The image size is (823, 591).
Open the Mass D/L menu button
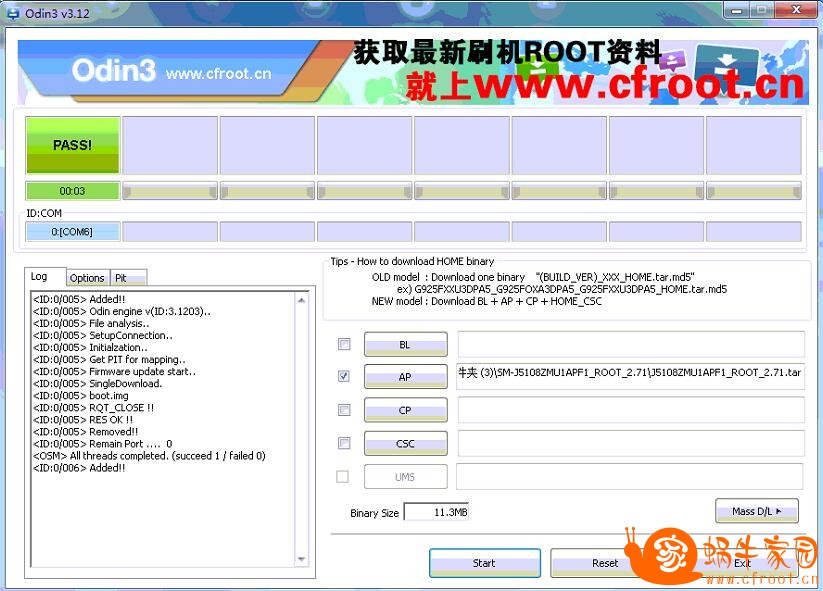pyautogui.click(x=757, y=511)
